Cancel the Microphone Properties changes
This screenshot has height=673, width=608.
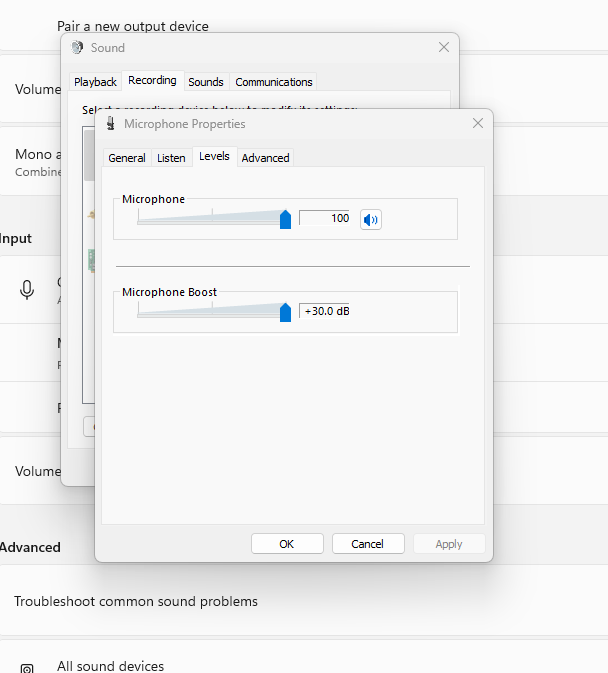(x=367, y=544)
